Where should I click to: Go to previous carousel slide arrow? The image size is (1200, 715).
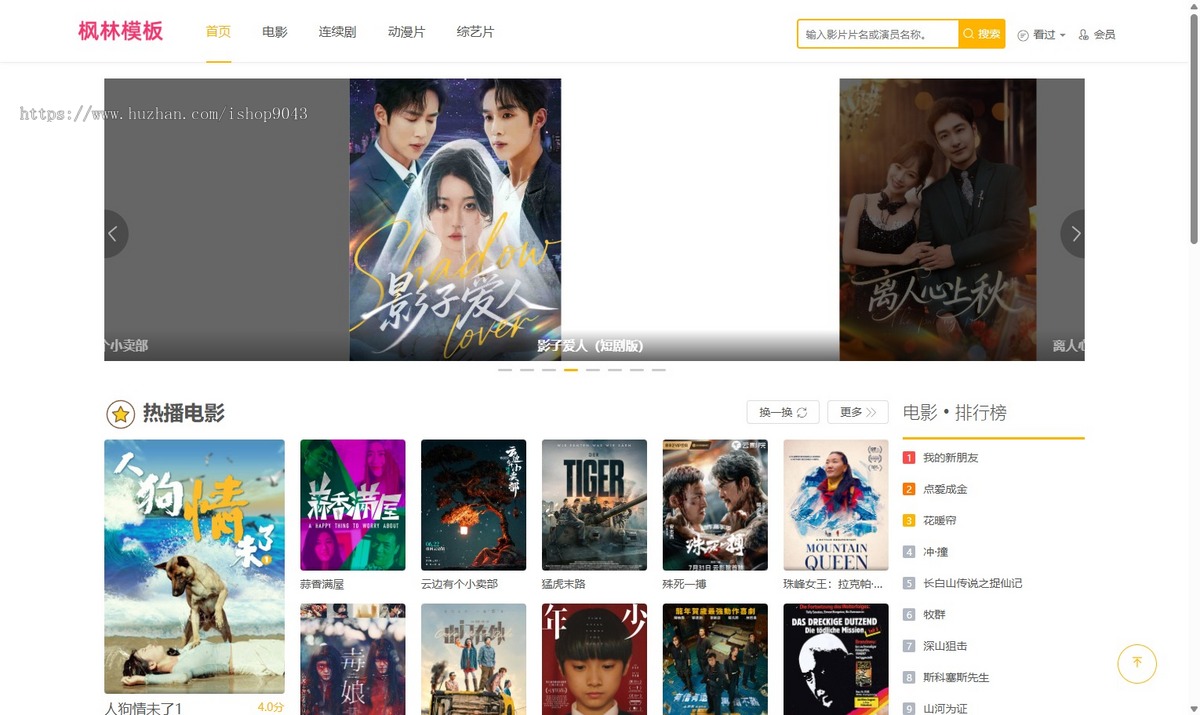click(x=113, y=234)
